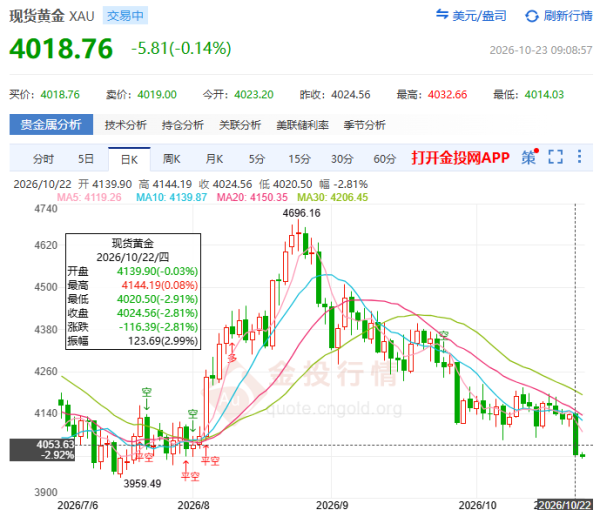The height and width of the screenshot is (510, 600).
Task: Click the 2026/10/22 crosshair date label
Action: point(565,504)
